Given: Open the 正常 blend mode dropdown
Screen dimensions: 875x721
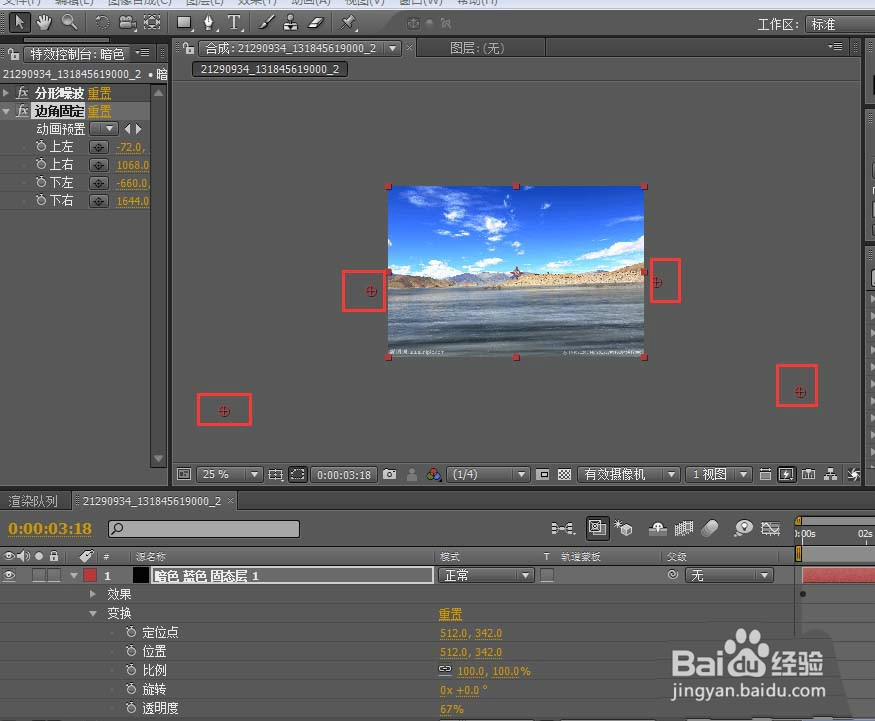Looking at the screenshot, I should pos(486,575).
